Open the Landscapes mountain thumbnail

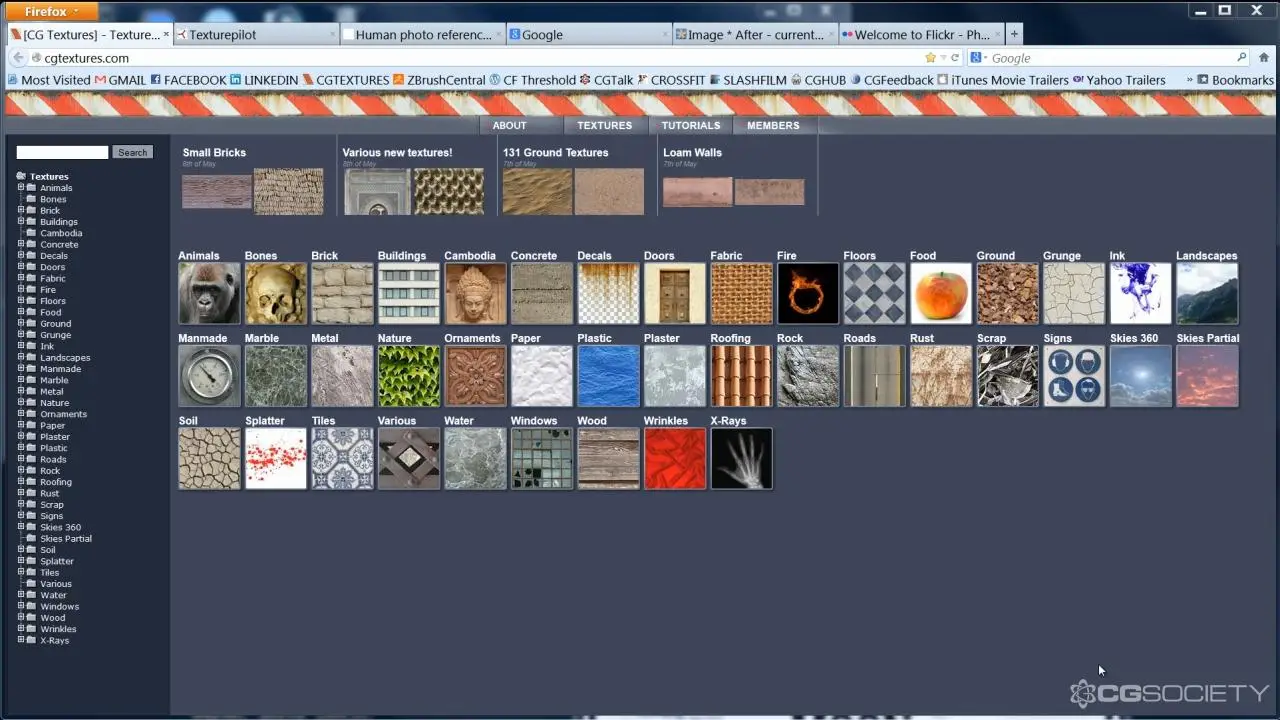[x=1207, y=293]
